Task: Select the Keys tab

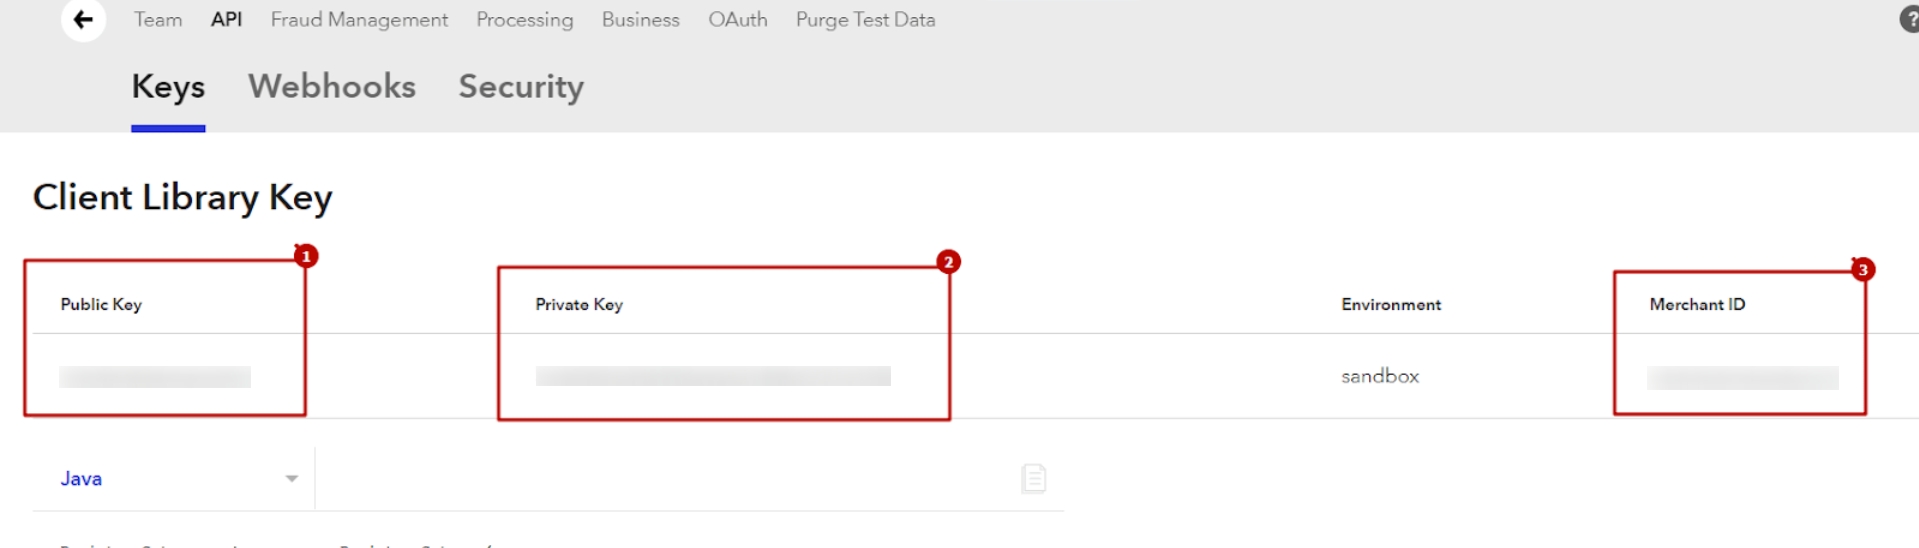Action: point(168,87)
